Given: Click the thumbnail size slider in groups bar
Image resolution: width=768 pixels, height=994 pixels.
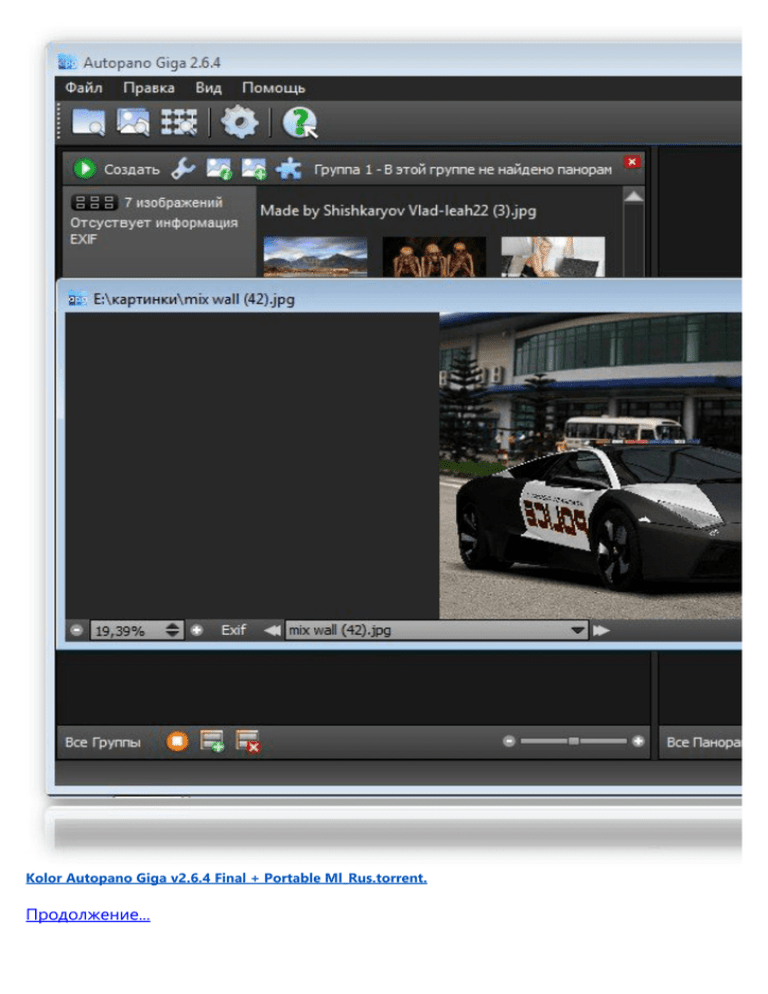Looking at the screenshot, I should tap(573, 741).
